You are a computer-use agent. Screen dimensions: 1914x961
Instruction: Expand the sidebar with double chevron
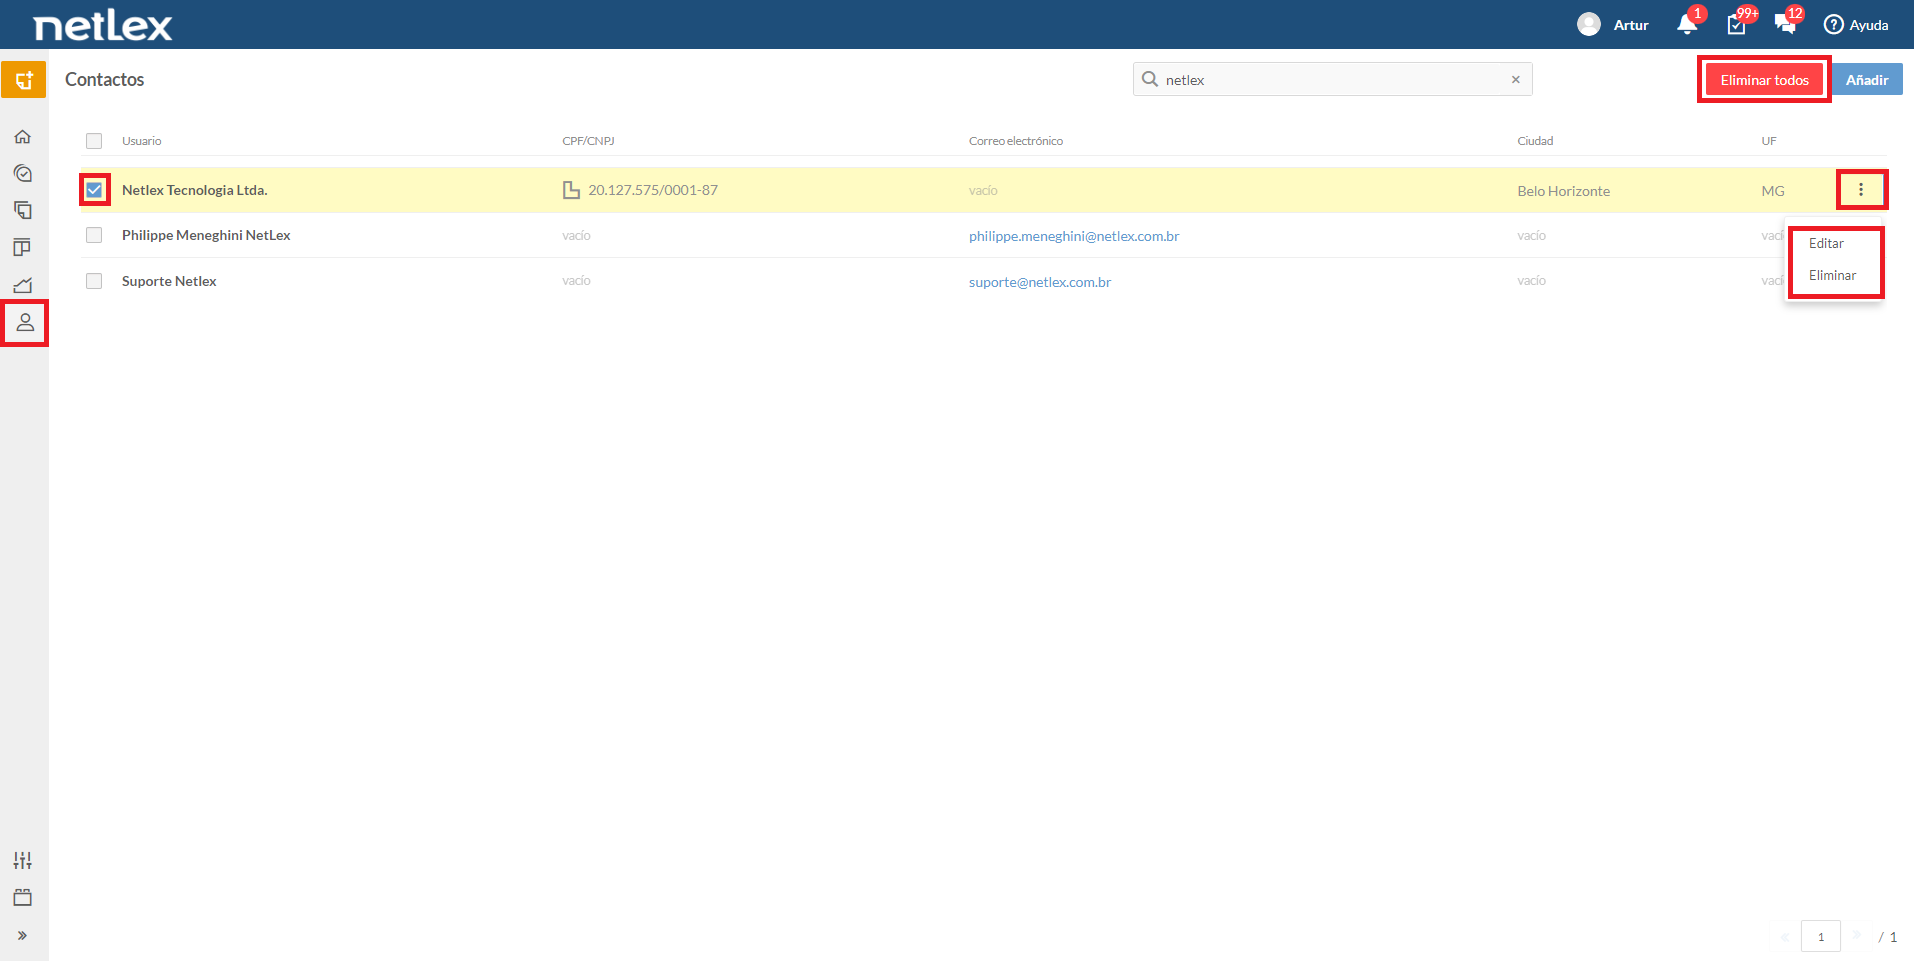click(22, 936)
